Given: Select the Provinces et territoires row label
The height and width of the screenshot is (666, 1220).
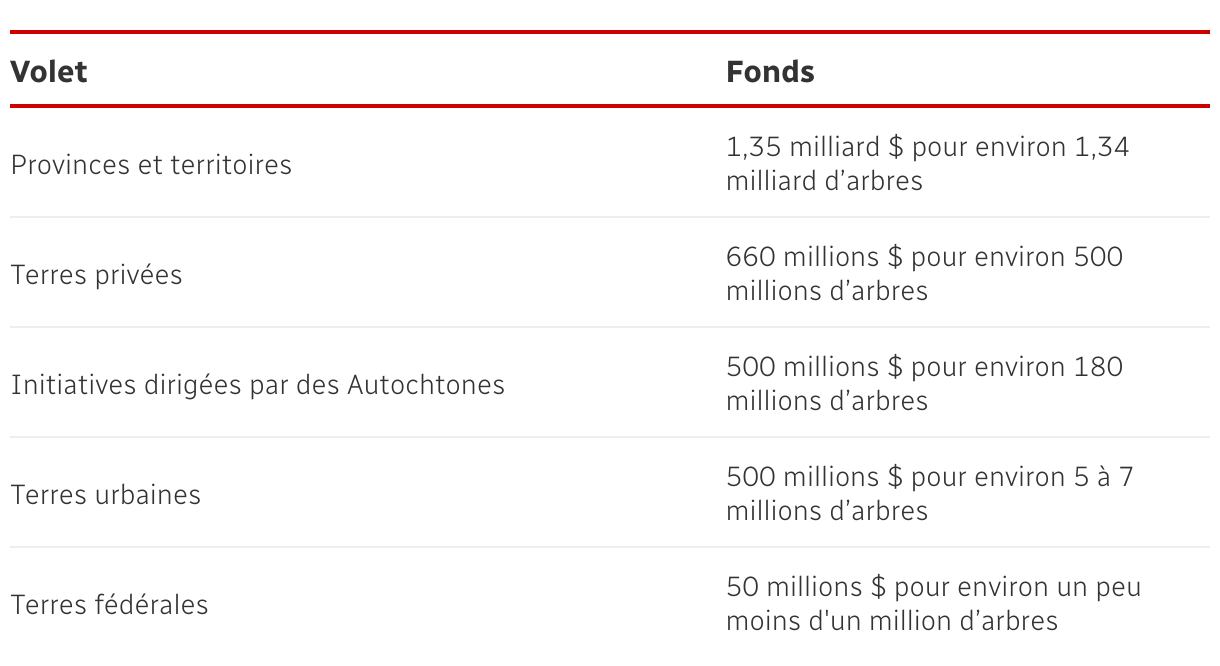Looking at the screenshot, I should pyautogui.click(x=151, y=164).
